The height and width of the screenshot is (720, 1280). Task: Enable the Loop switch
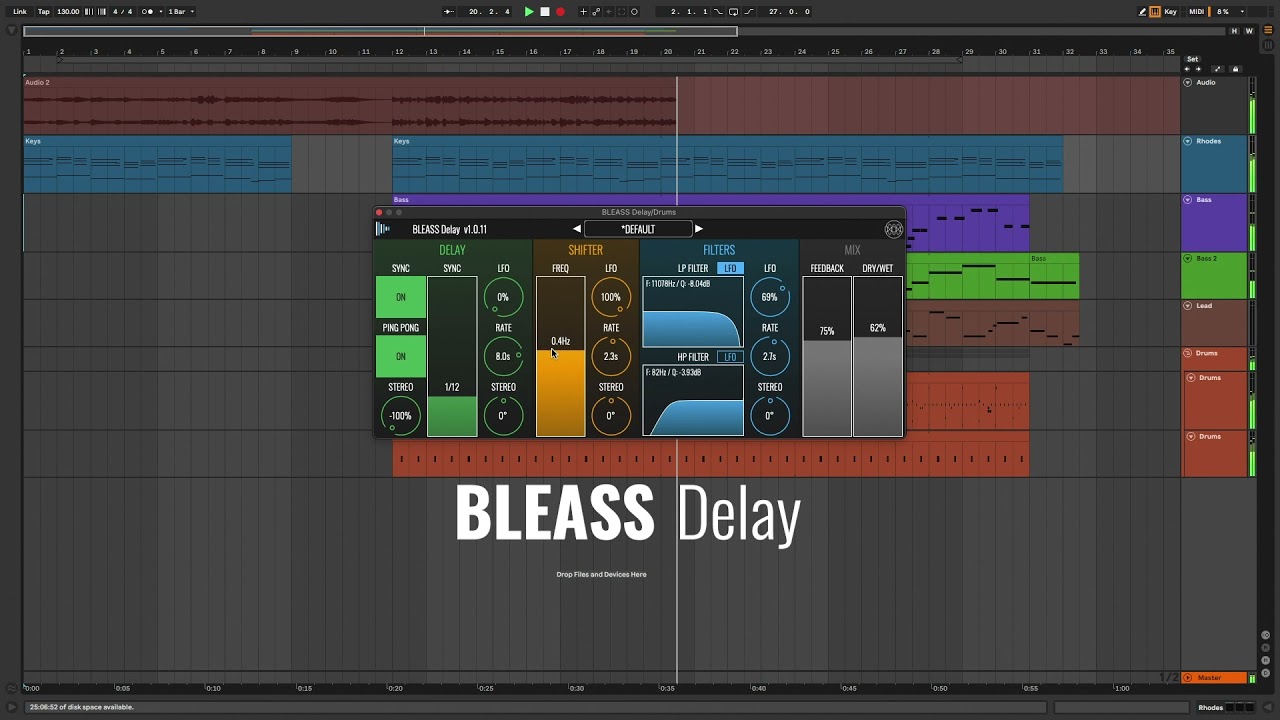[733, 12]
